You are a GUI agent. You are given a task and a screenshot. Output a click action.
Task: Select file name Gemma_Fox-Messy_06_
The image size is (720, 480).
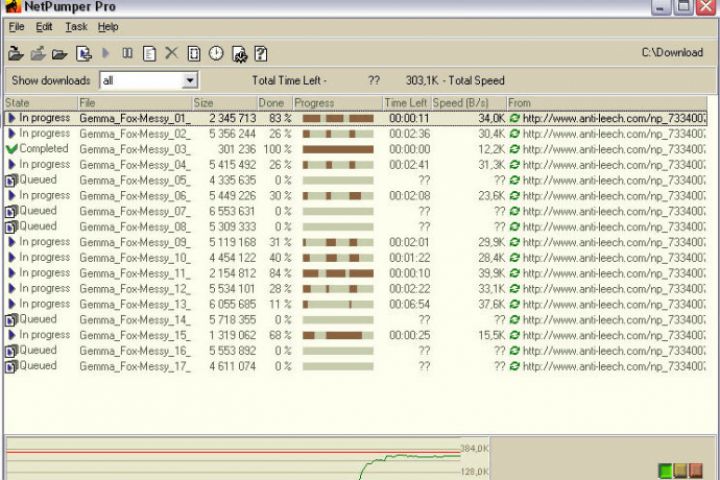(135, 196)
